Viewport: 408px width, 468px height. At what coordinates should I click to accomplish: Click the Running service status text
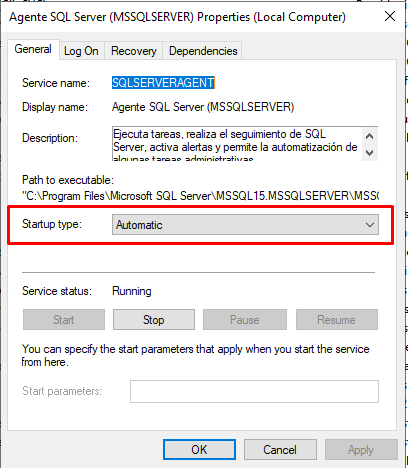(132, 291)
